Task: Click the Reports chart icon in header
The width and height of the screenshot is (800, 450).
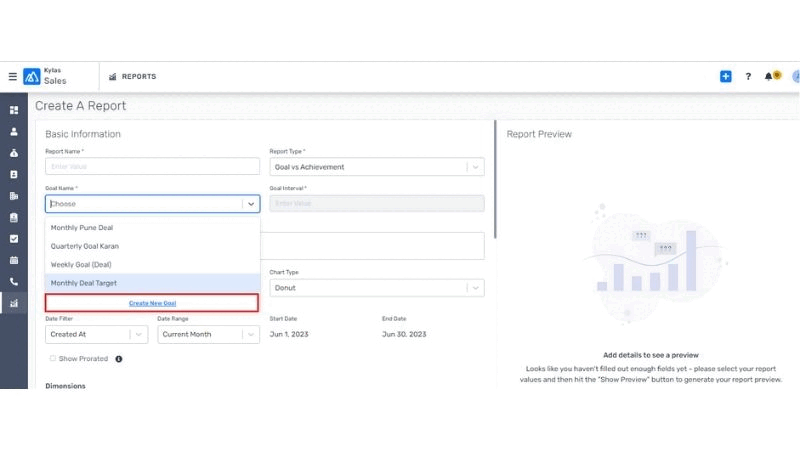Action: tap(113, 77)
